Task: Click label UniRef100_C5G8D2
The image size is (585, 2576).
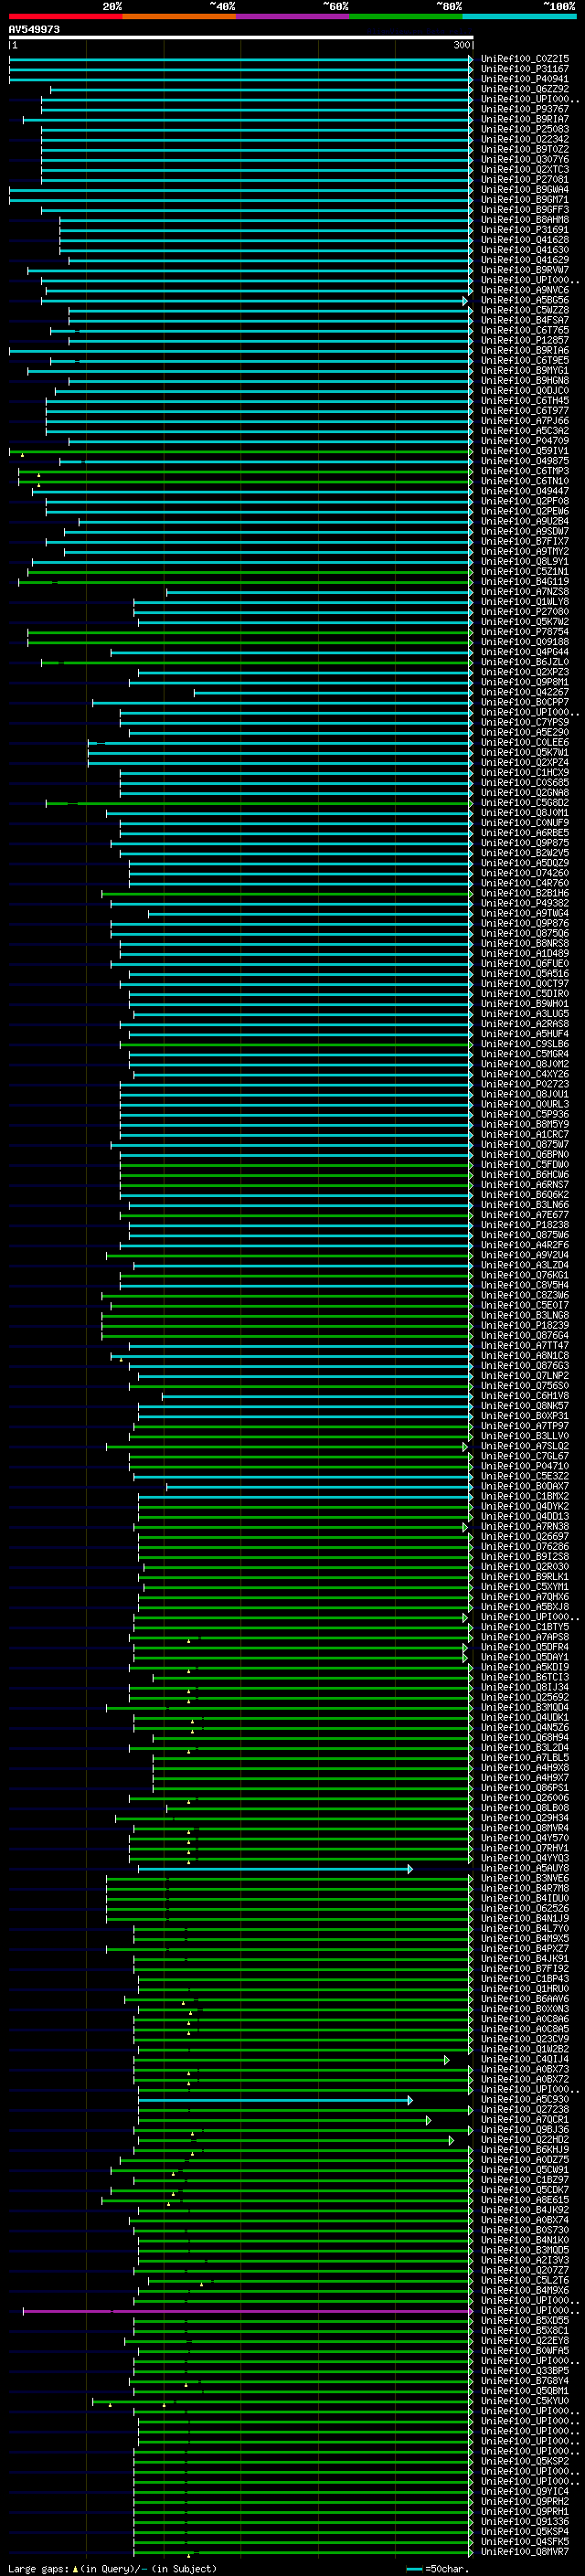Action: tap(525, 803)
